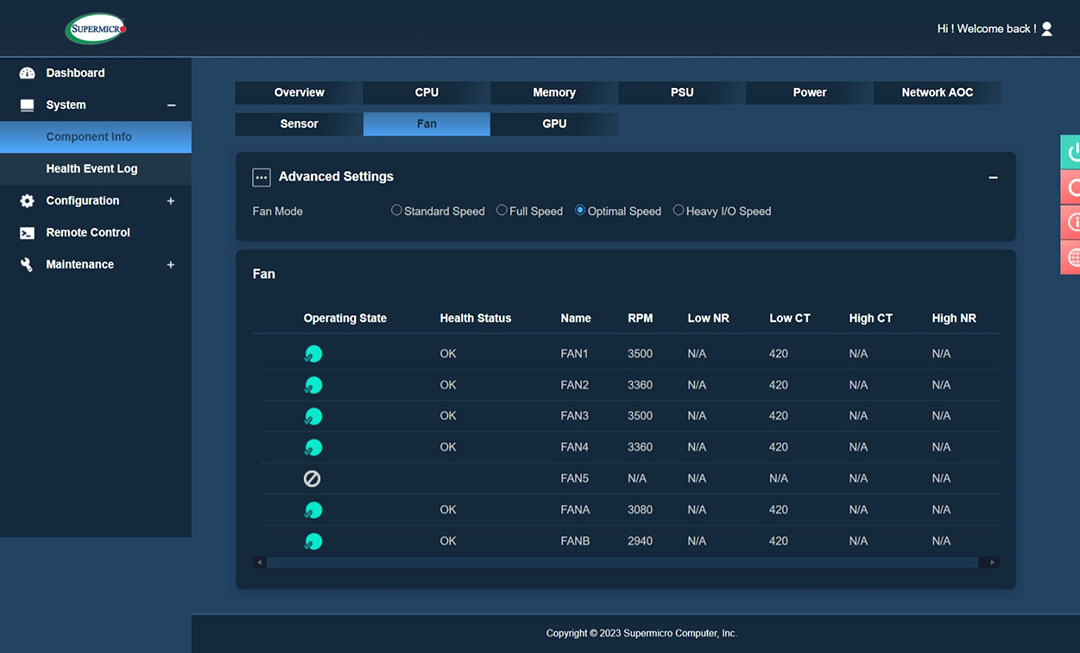Select the Fan tab
Image resolution: width=1080 pixels, height=653 pixels.
(x=426, y=124)
